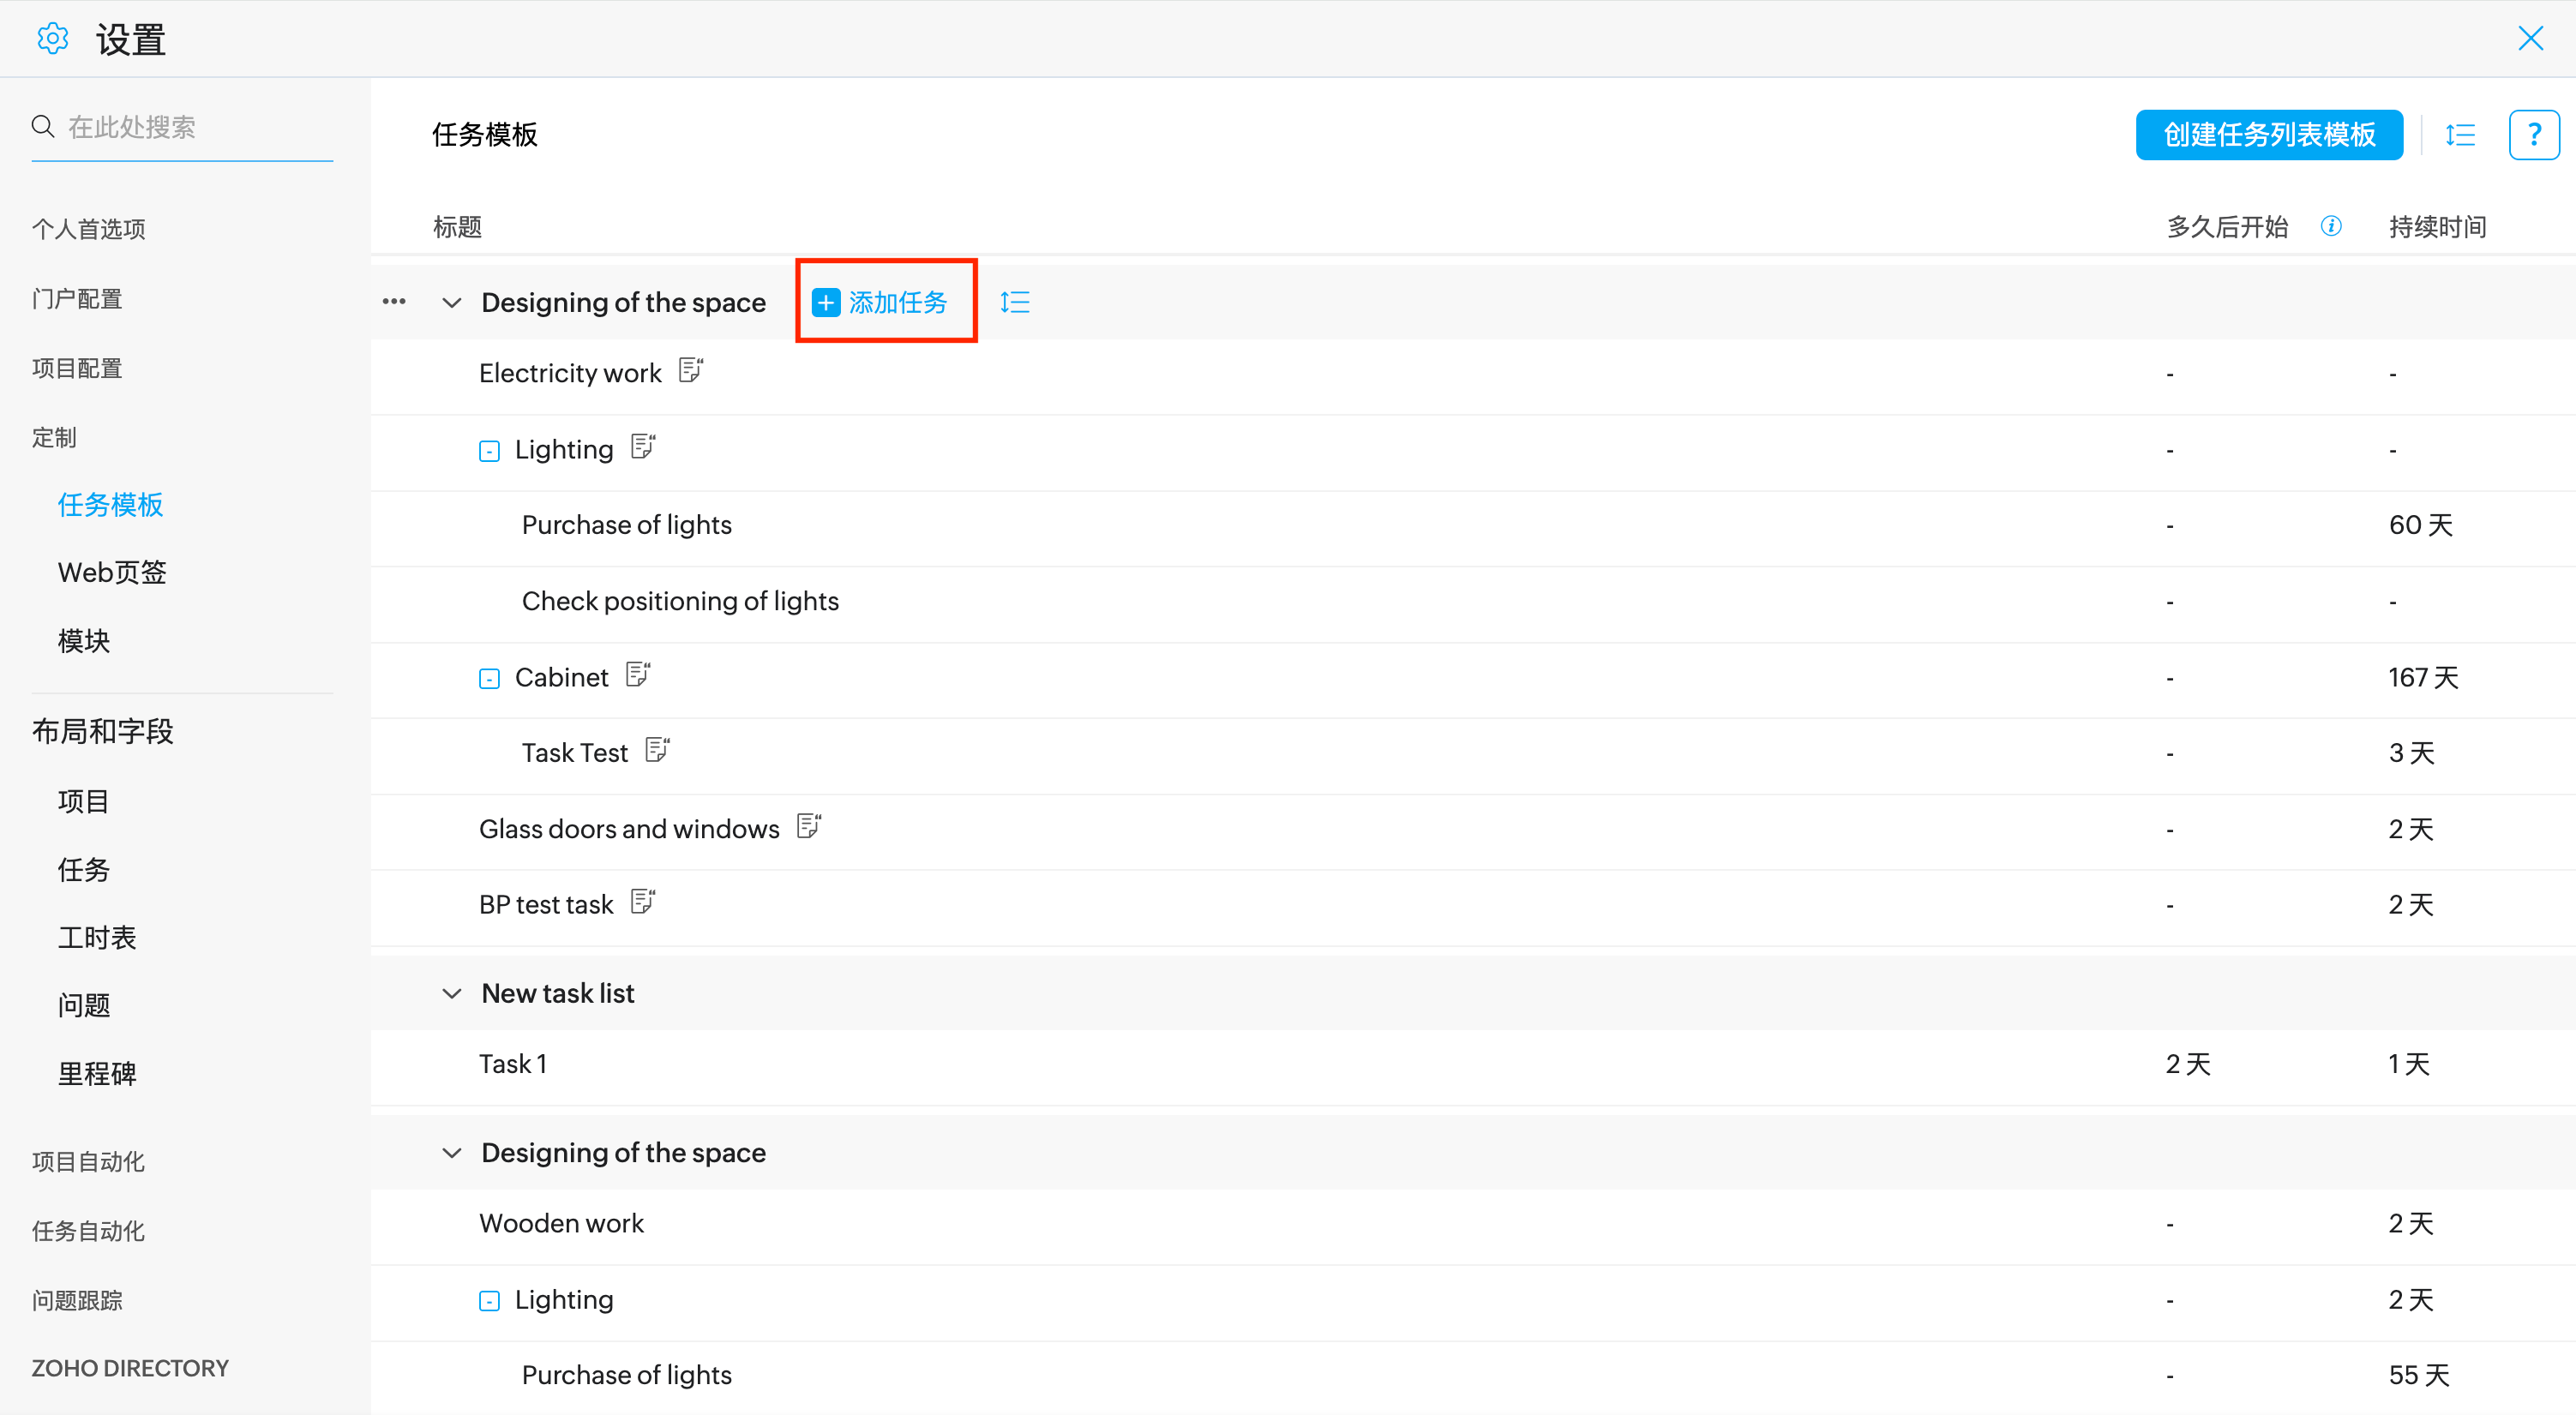The width and height of the screenshot is (2576, 1415).
Task: Click note icon next to Glass doors and windows
Action: (x=808, y=826)
